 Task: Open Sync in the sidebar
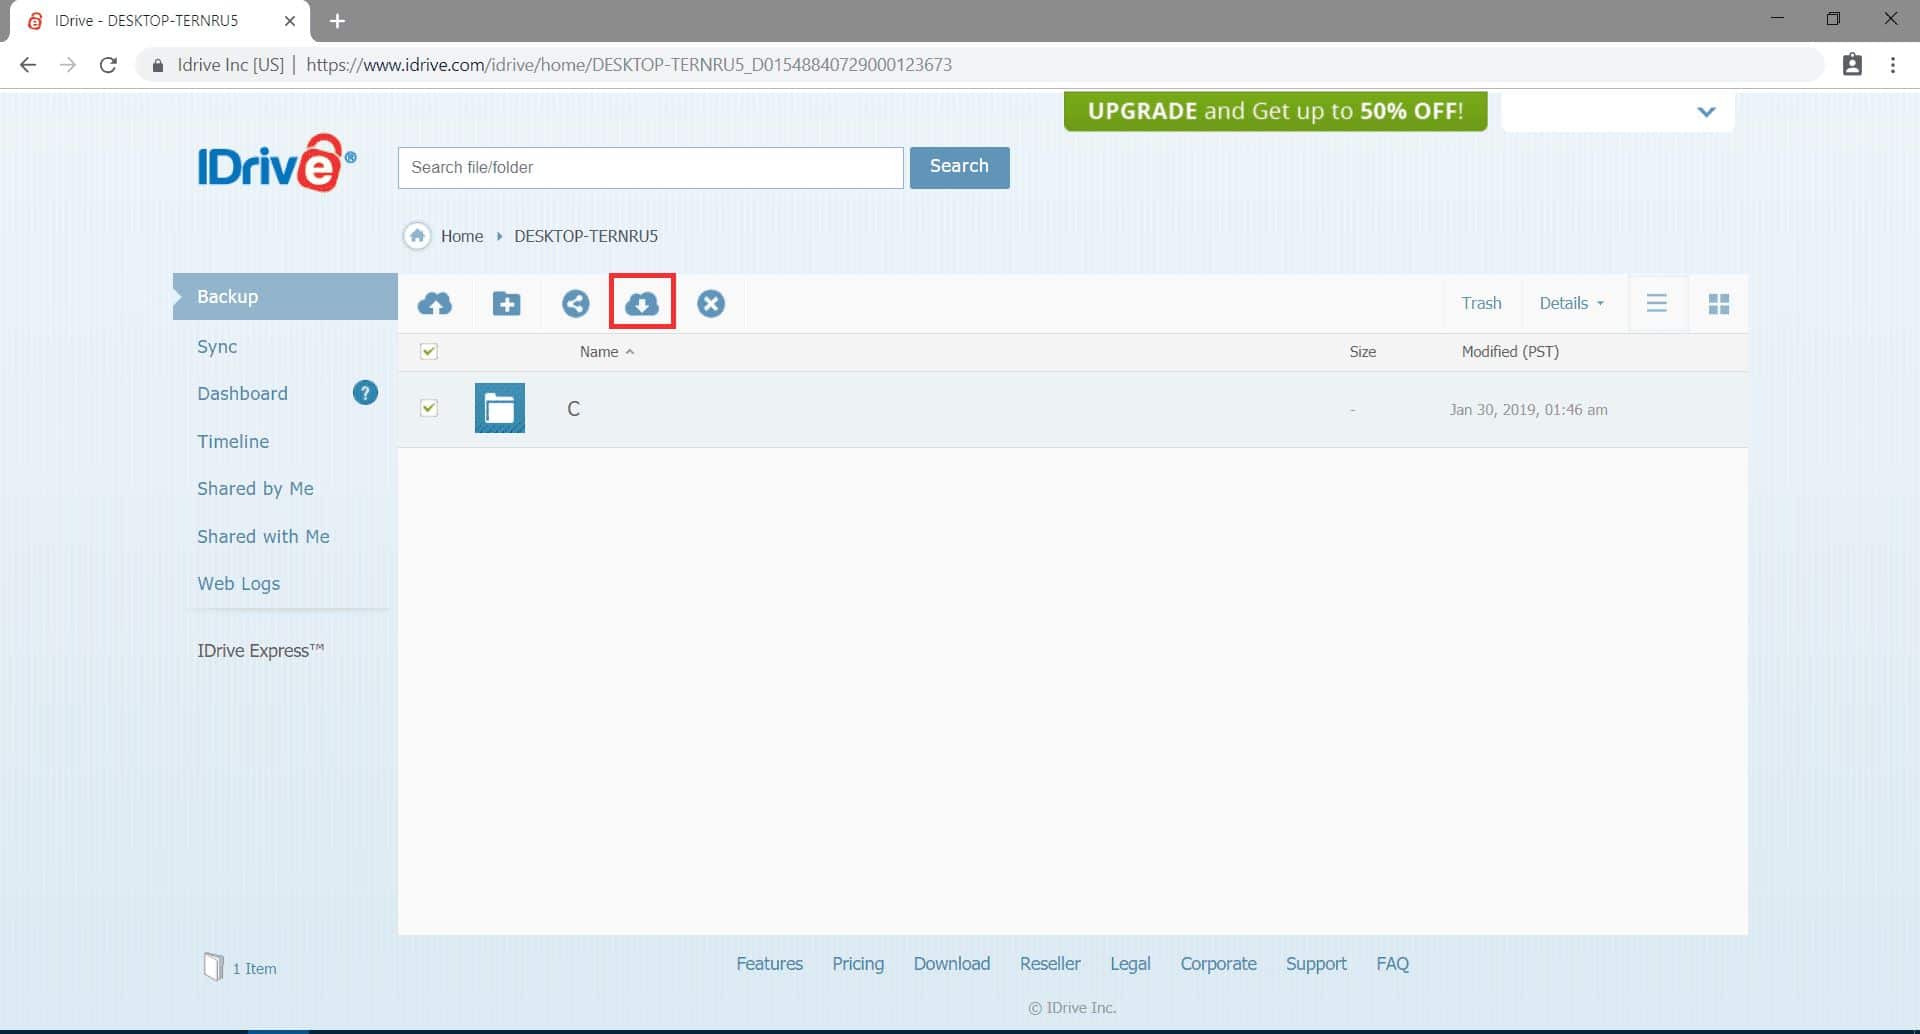coord(217,346)
